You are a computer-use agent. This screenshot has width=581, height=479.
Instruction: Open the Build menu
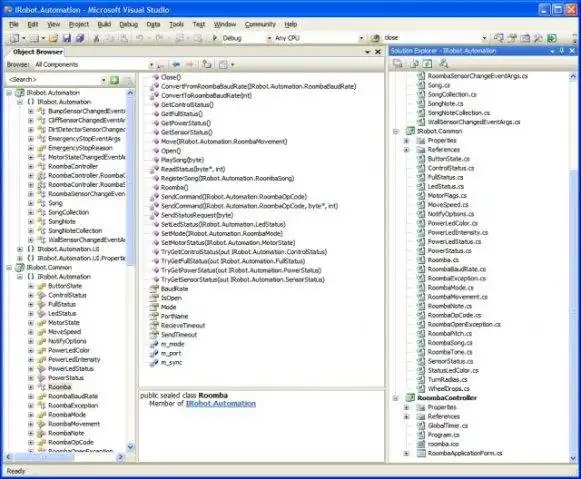(104, 24)
